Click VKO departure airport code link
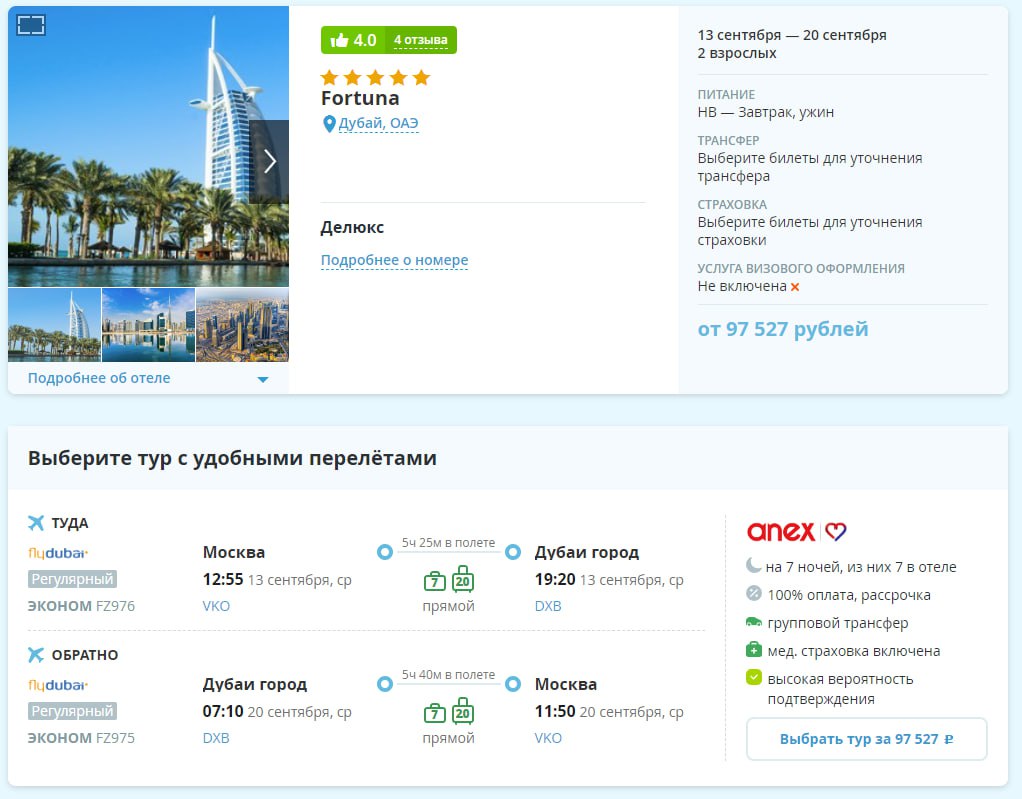Screen dimensions: 1022x799 [x=216, y=606]
